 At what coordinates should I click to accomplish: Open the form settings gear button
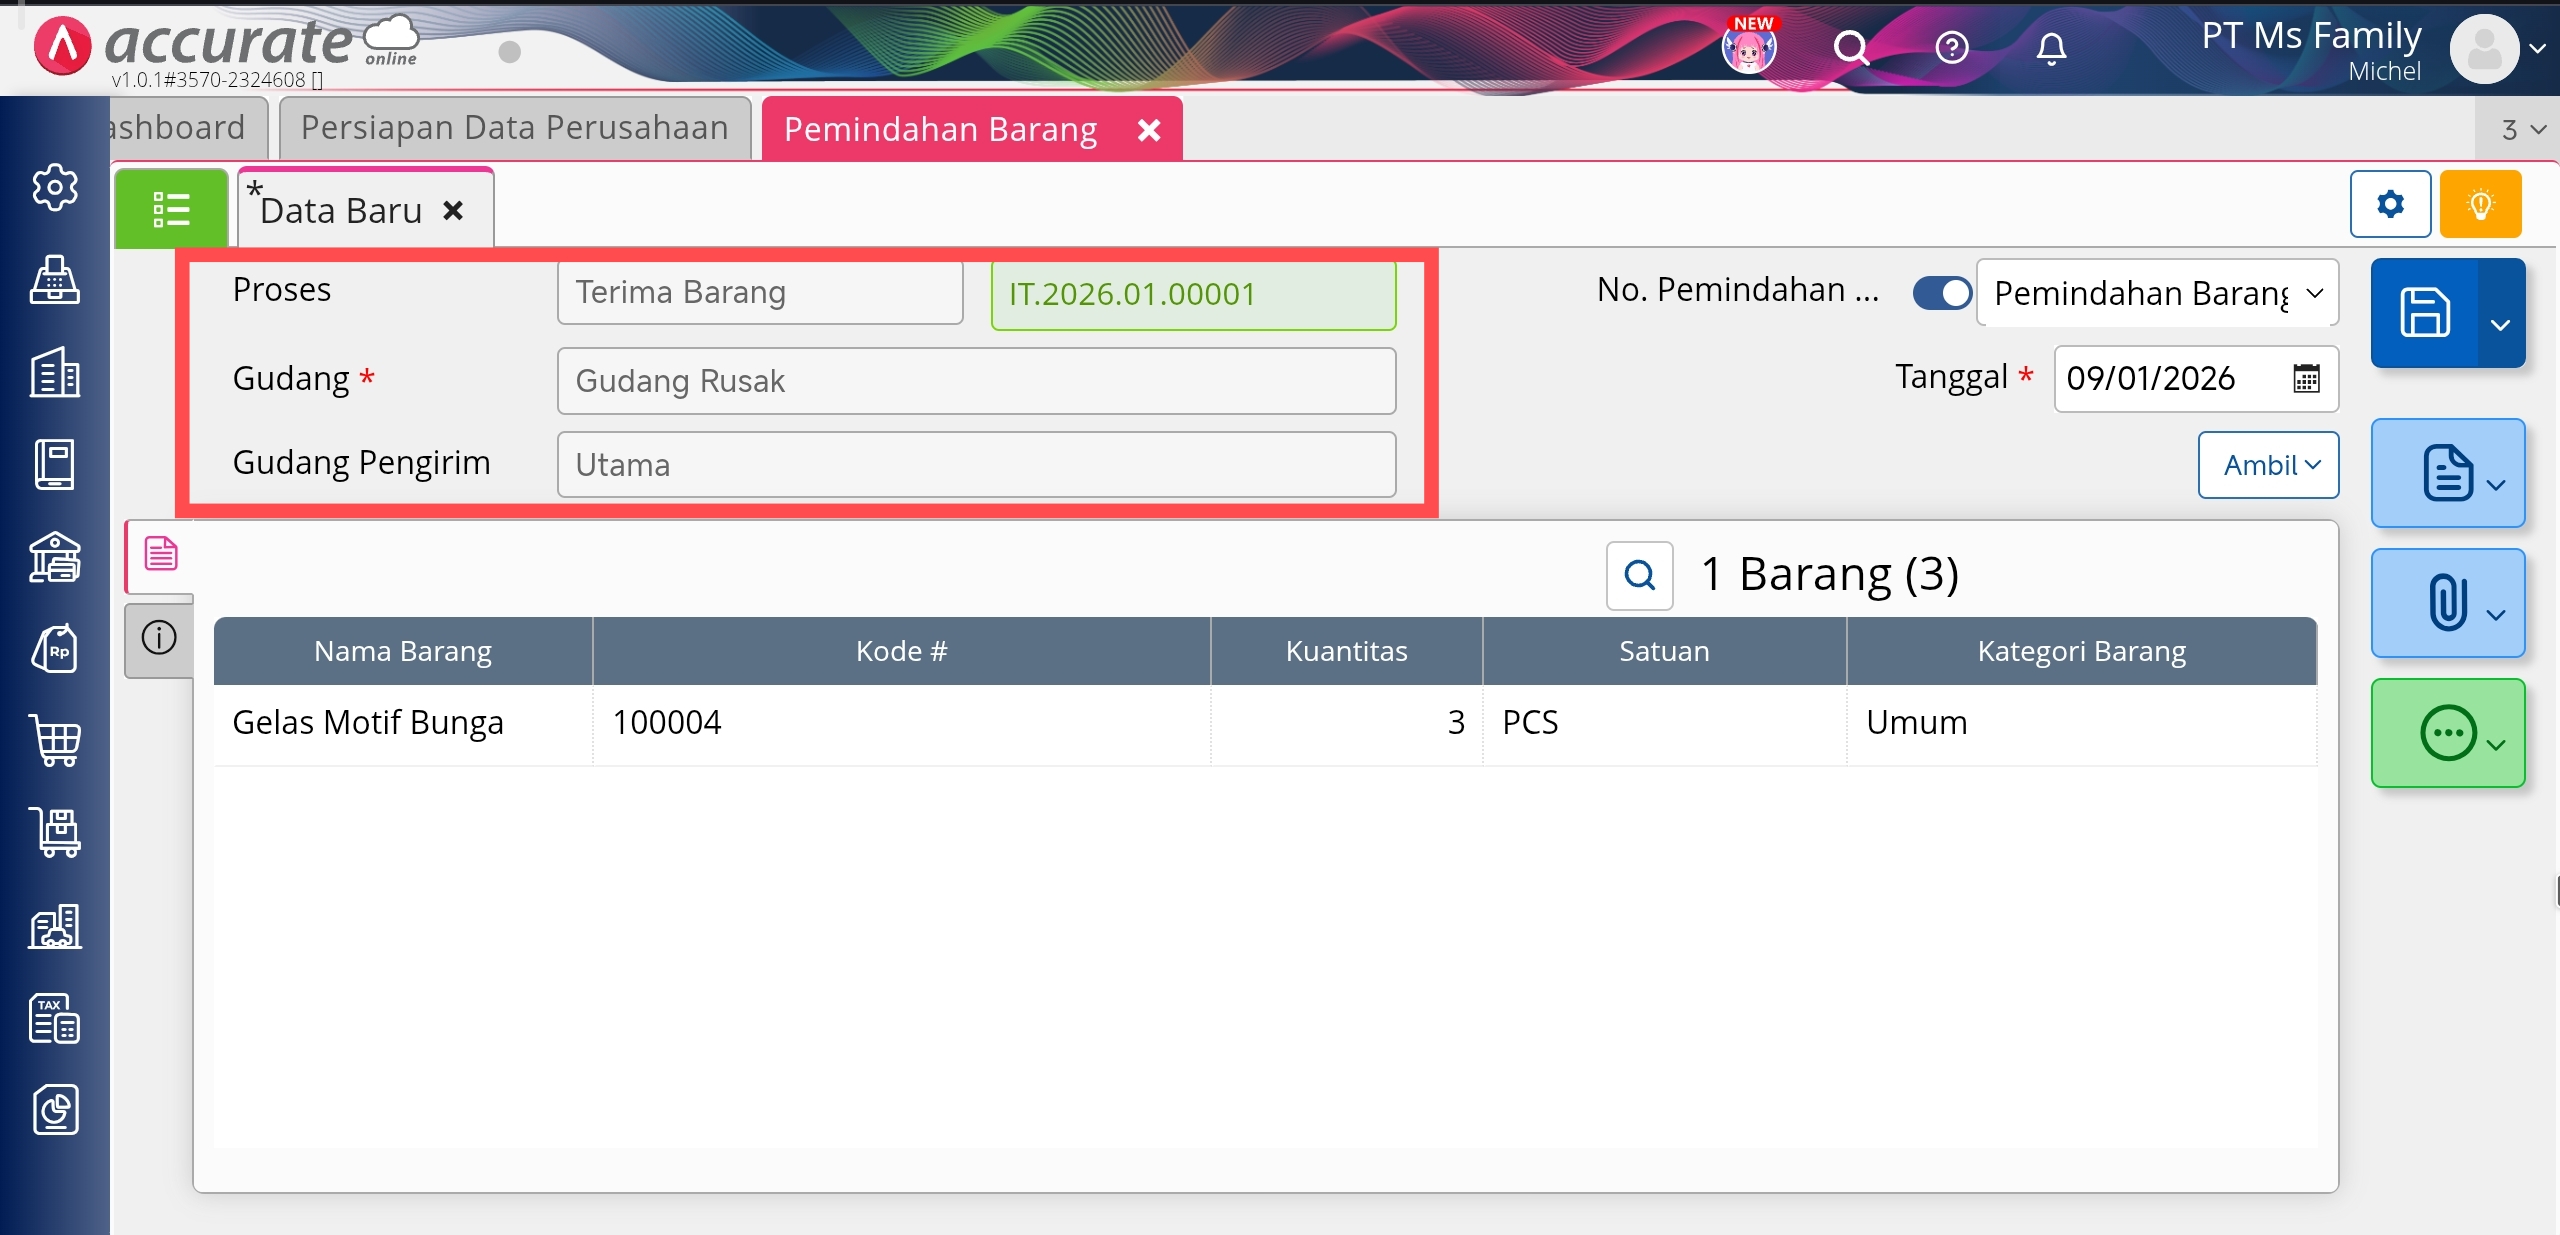2390,204
